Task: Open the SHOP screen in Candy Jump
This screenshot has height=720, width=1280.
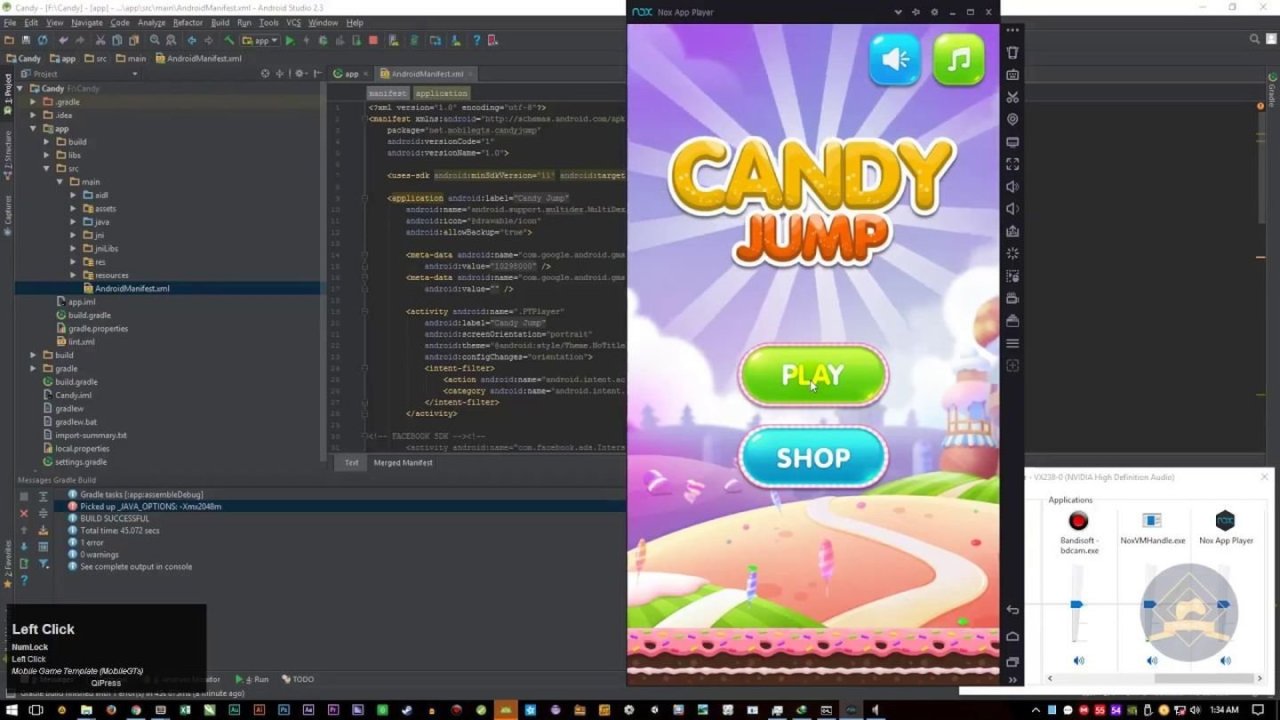Action: click(x=812, y=458)
